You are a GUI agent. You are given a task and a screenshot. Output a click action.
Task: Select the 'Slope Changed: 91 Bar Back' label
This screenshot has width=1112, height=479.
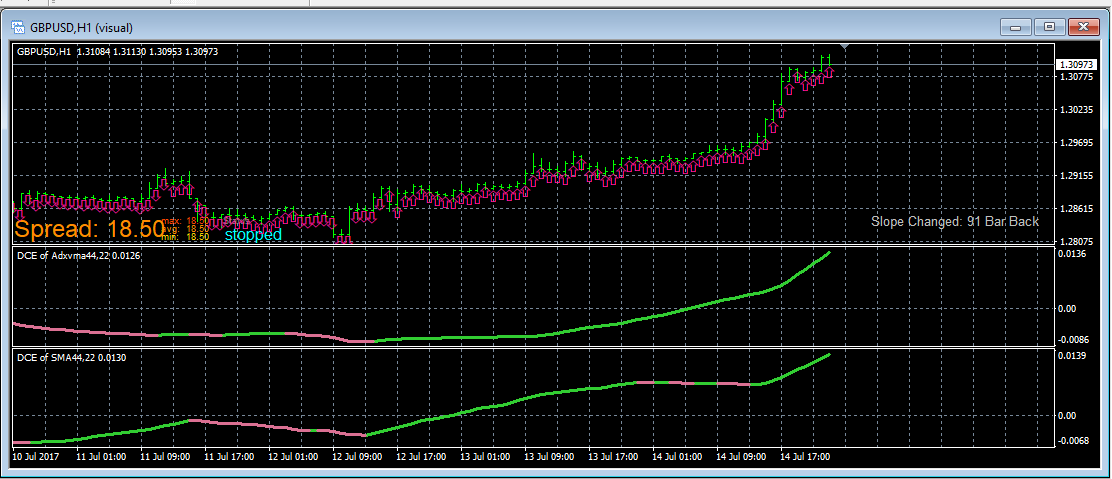pos(955,221)
